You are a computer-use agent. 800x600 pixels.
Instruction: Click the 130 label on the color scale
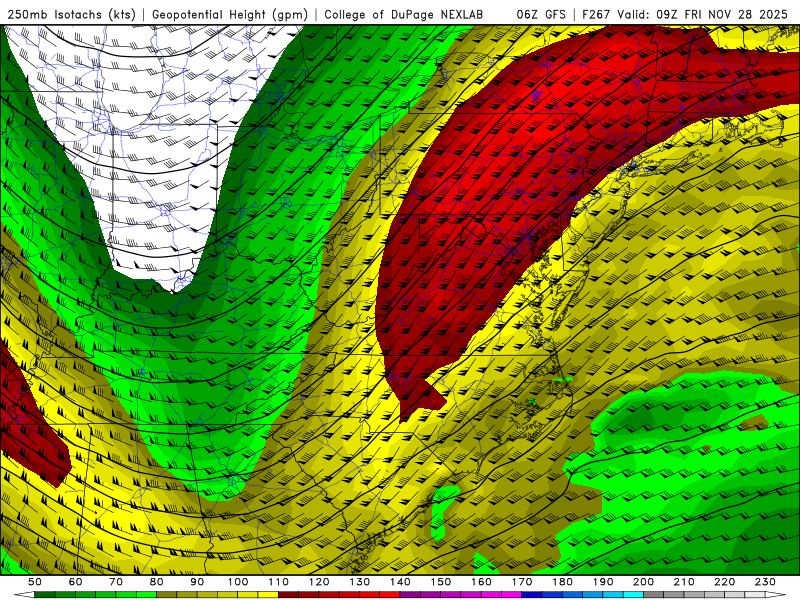[x=360, y=582]
